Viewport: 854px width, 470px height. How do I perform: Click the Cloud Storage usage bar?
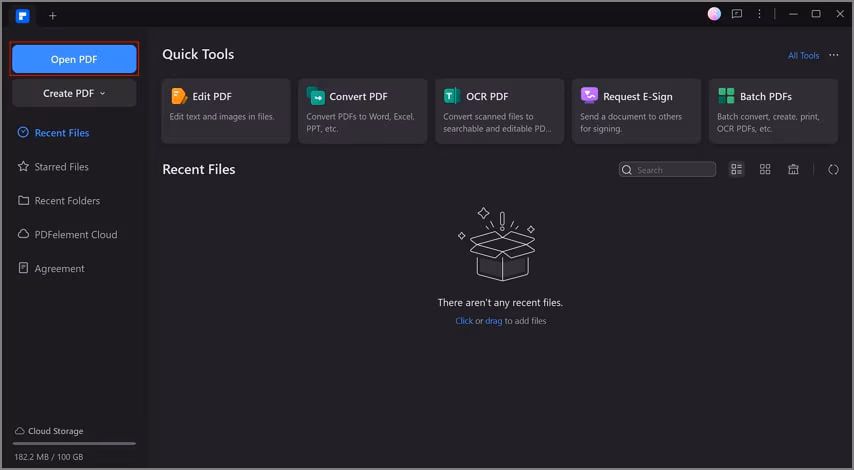[x=74, y=443]
